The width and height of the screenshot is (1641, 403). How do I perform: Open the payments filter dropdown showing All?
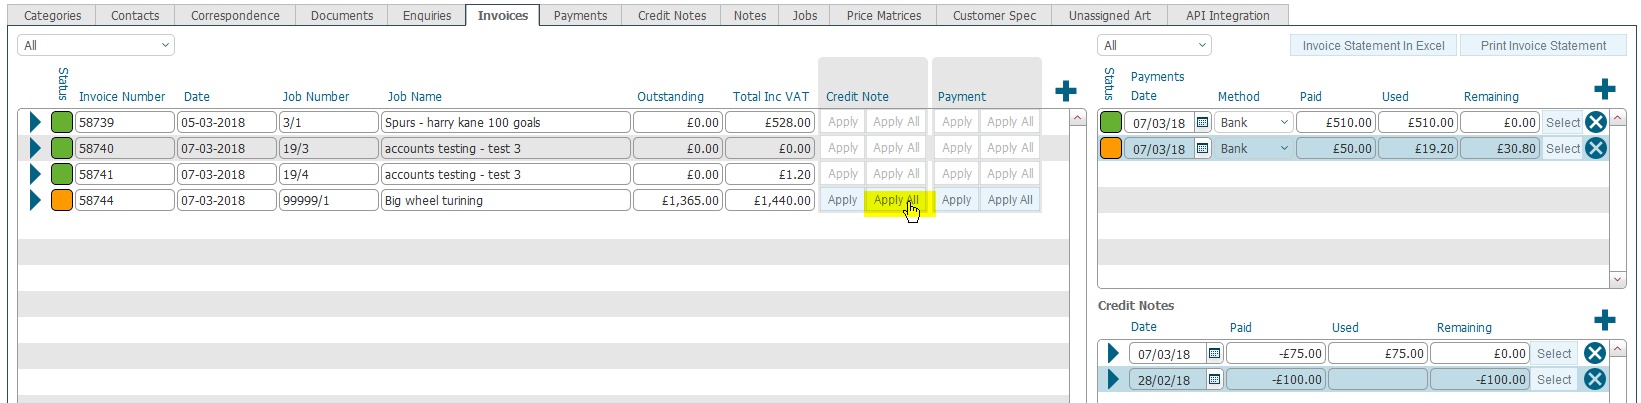(x=1154, y=45)
